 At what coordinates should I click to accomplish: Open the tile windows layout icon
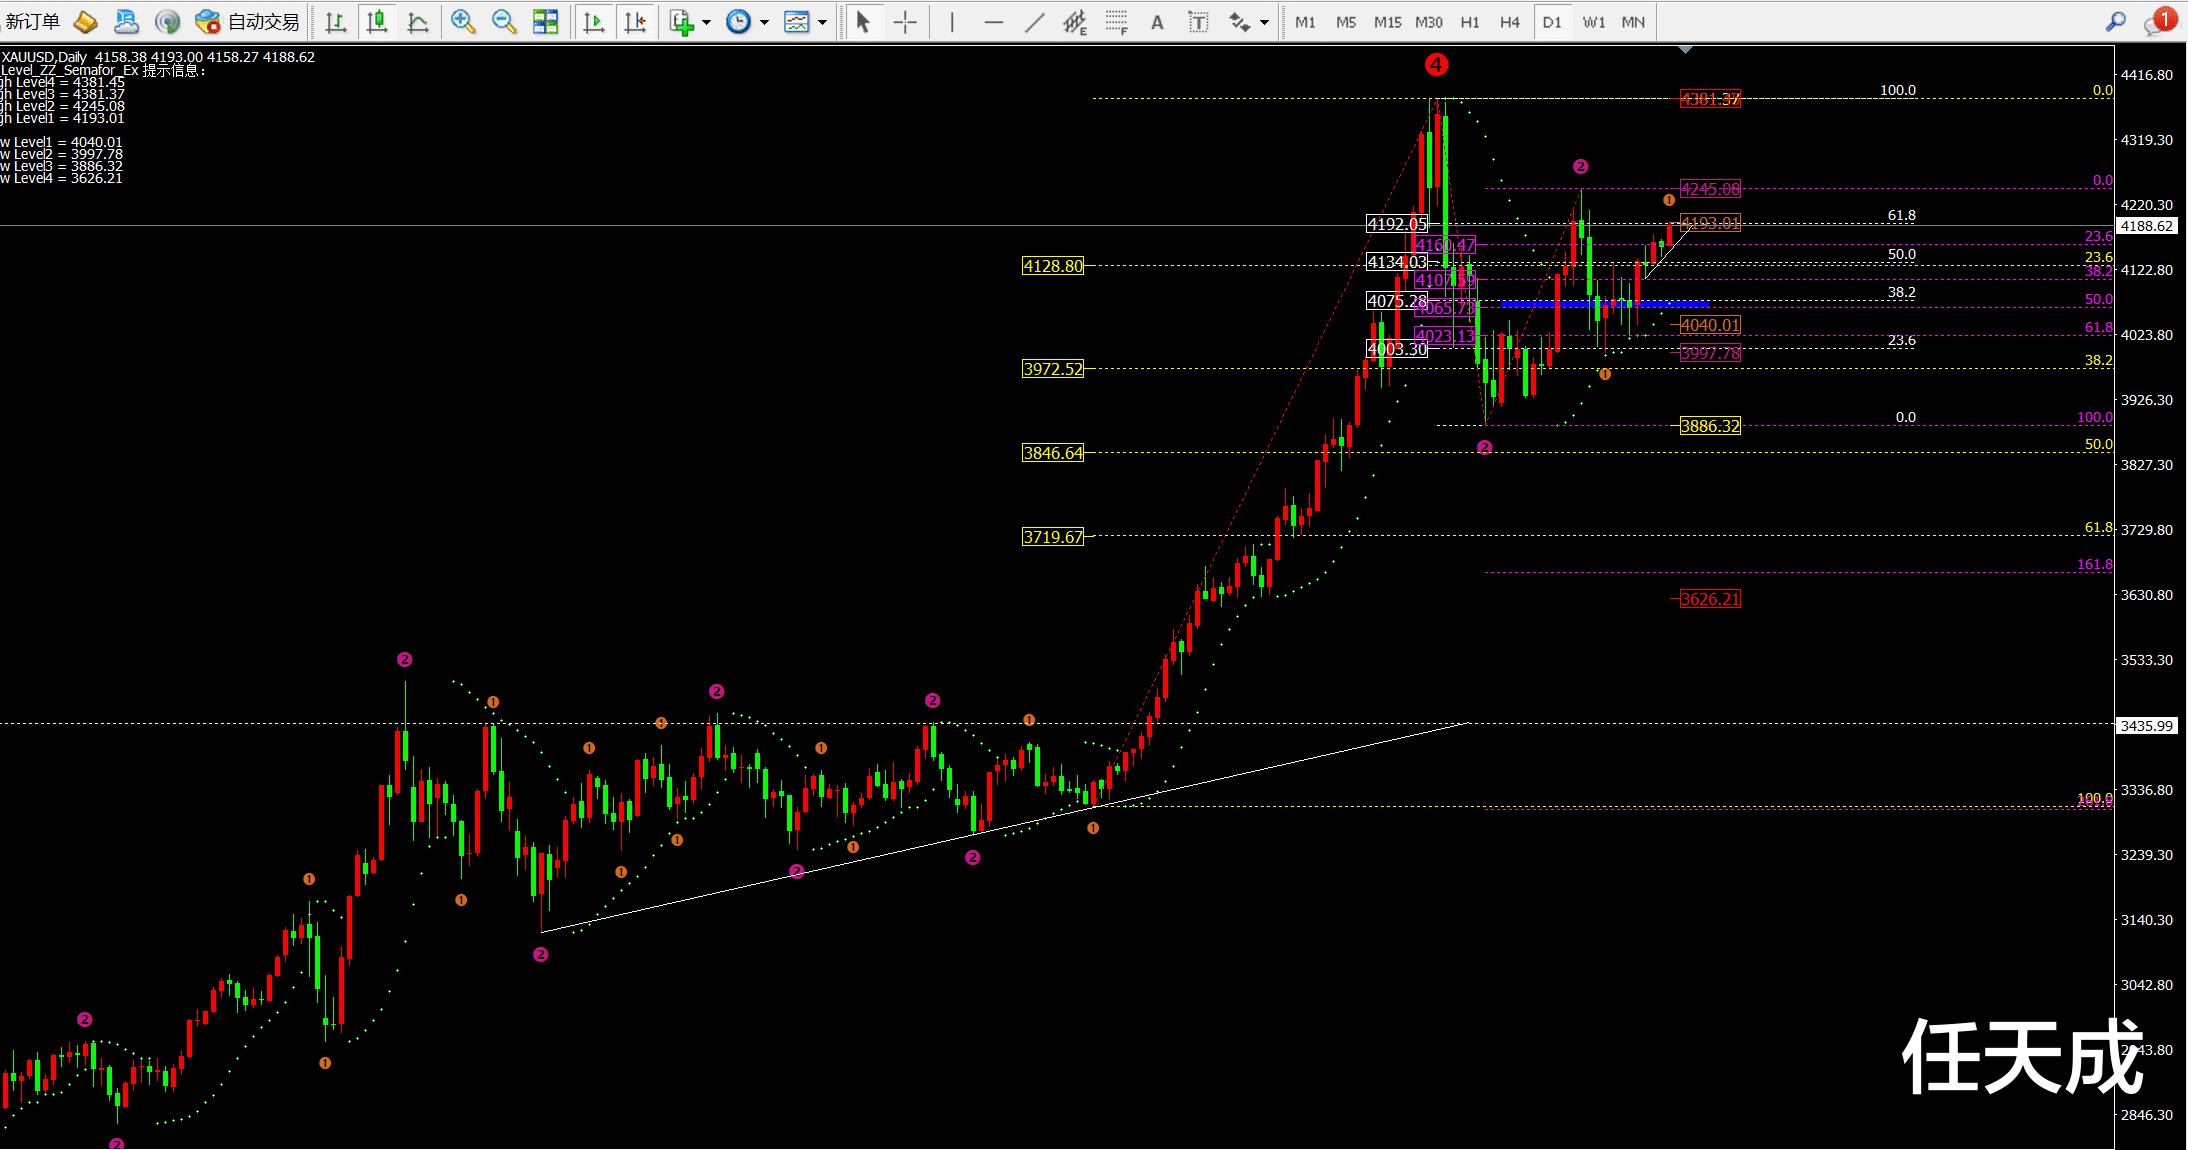[x=545, y=22]
